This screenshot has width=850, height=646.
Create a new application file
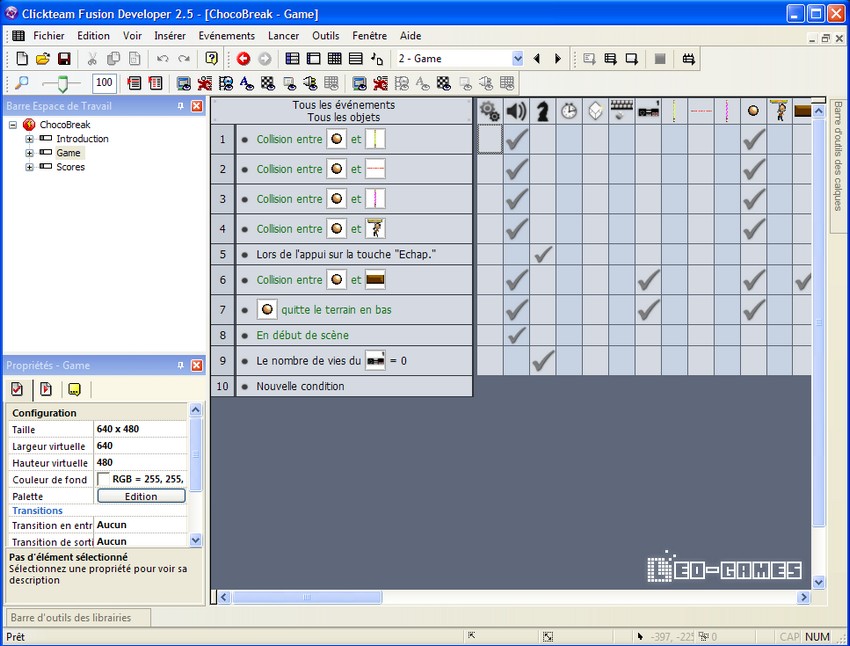click(x=22, y=59)
